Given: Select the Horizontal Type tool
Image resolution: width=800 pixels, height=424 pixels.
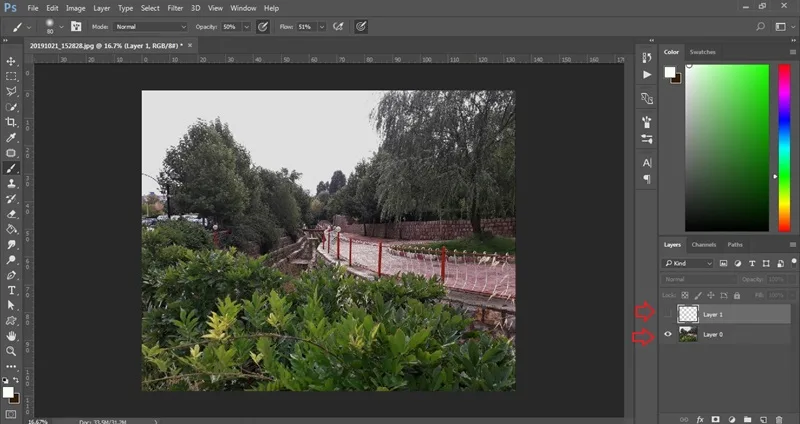Looking at the screenshot, I should 11,290.
